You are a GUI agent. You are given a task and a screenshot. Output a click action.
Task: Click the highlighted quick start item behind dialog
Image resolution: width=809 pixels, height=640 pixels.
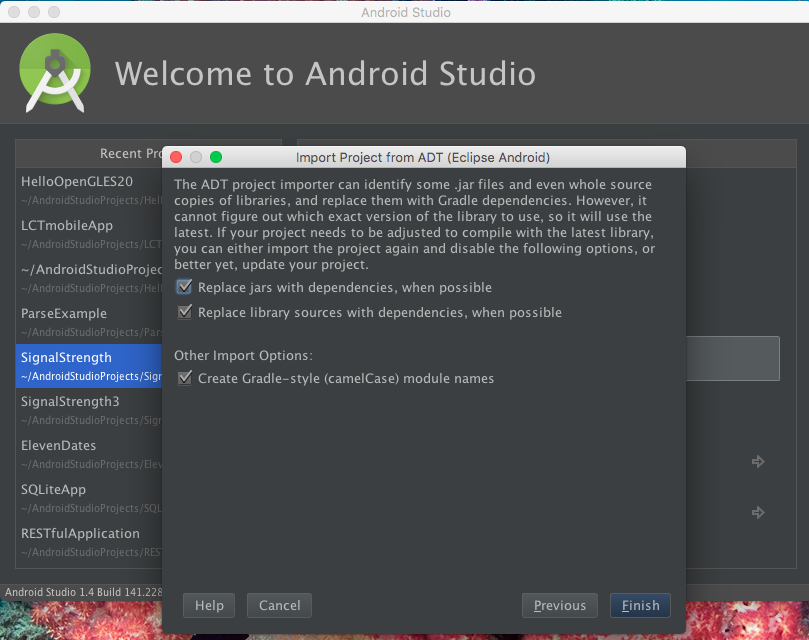pos(733,359)
